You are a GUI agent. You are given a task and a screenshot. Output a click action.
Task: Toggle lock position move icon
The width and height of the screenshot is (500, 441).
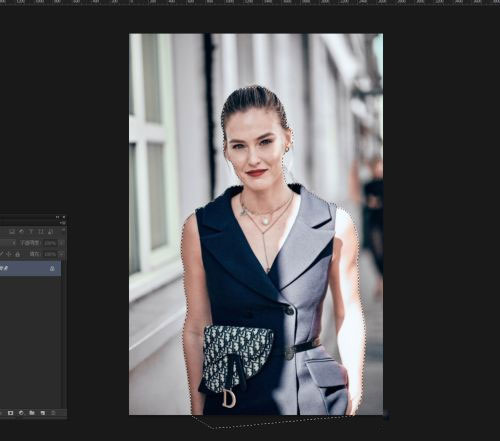pyautogui.click(x=9, y=254)
